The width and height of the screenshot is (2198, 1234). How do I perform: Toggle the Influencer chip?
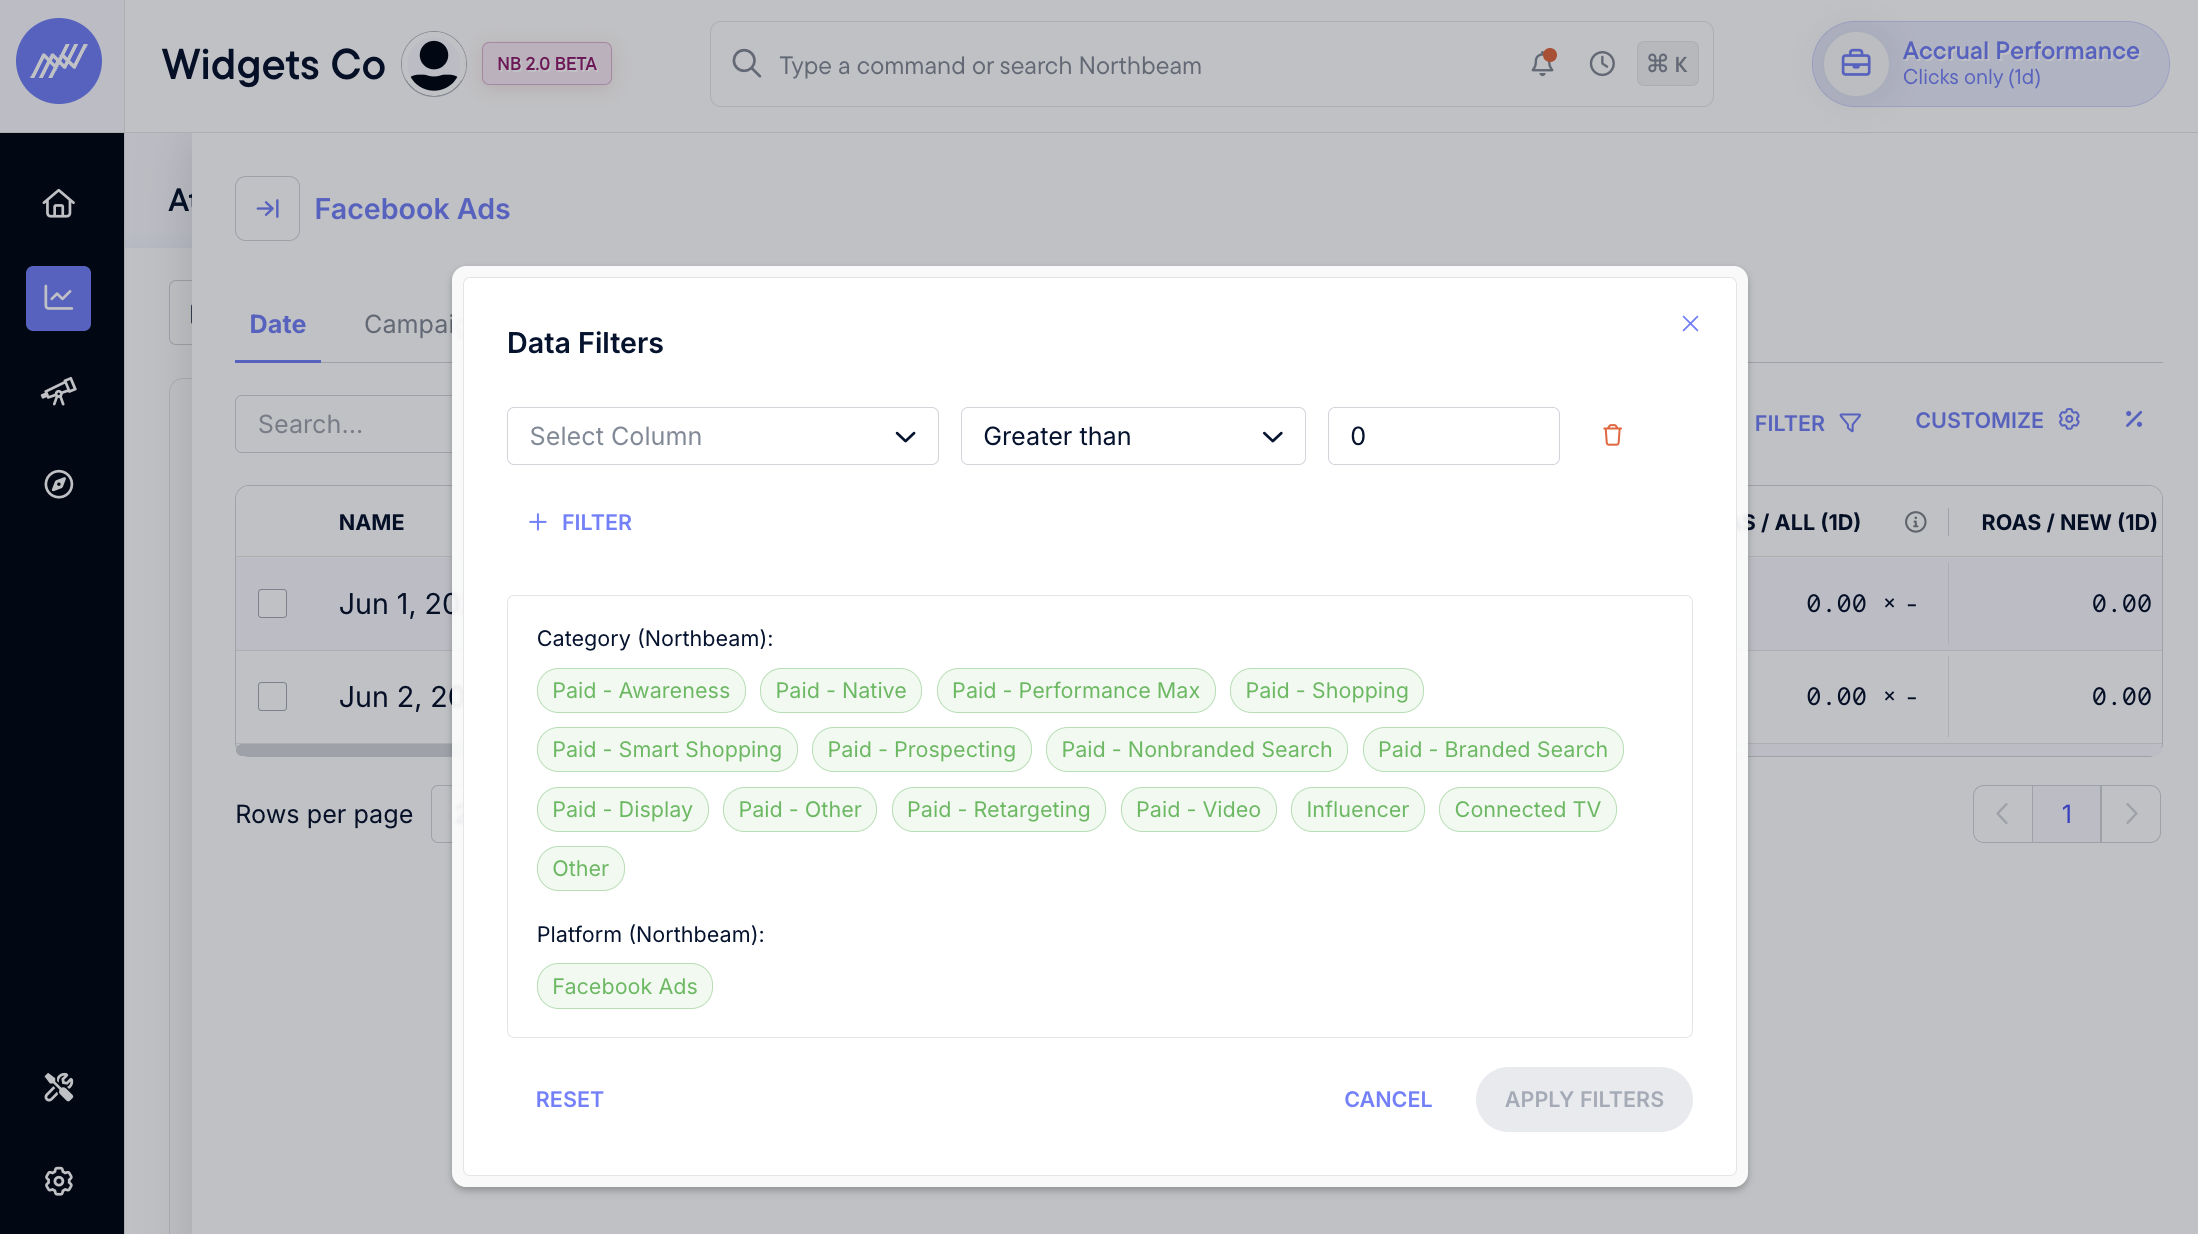point(1358,809)
